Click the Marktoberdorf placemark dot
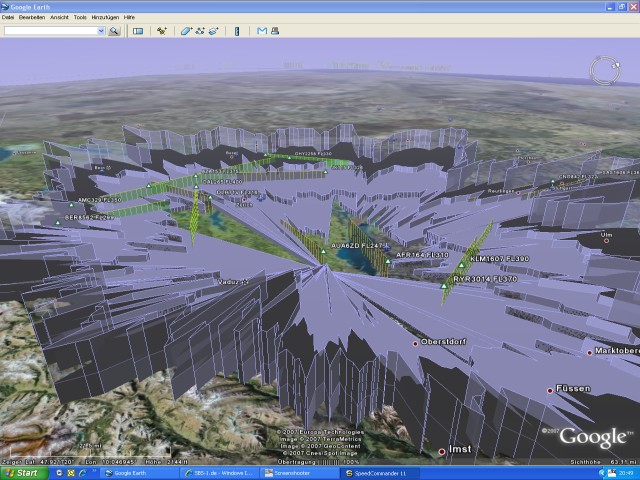Viewport: 640px width, 480px height. 589,353
